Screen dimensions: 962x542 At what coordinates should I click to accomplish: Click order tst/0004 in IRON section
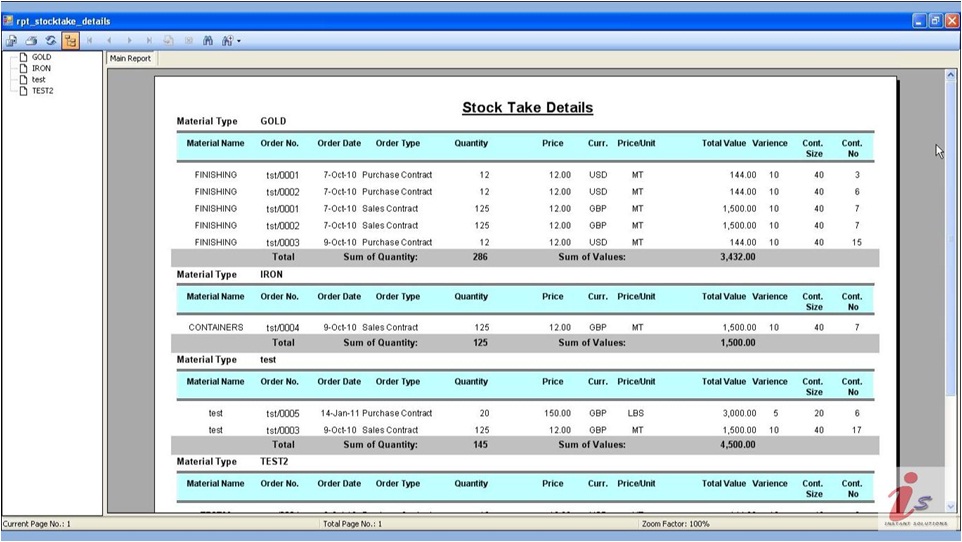[x=283, y=328]
